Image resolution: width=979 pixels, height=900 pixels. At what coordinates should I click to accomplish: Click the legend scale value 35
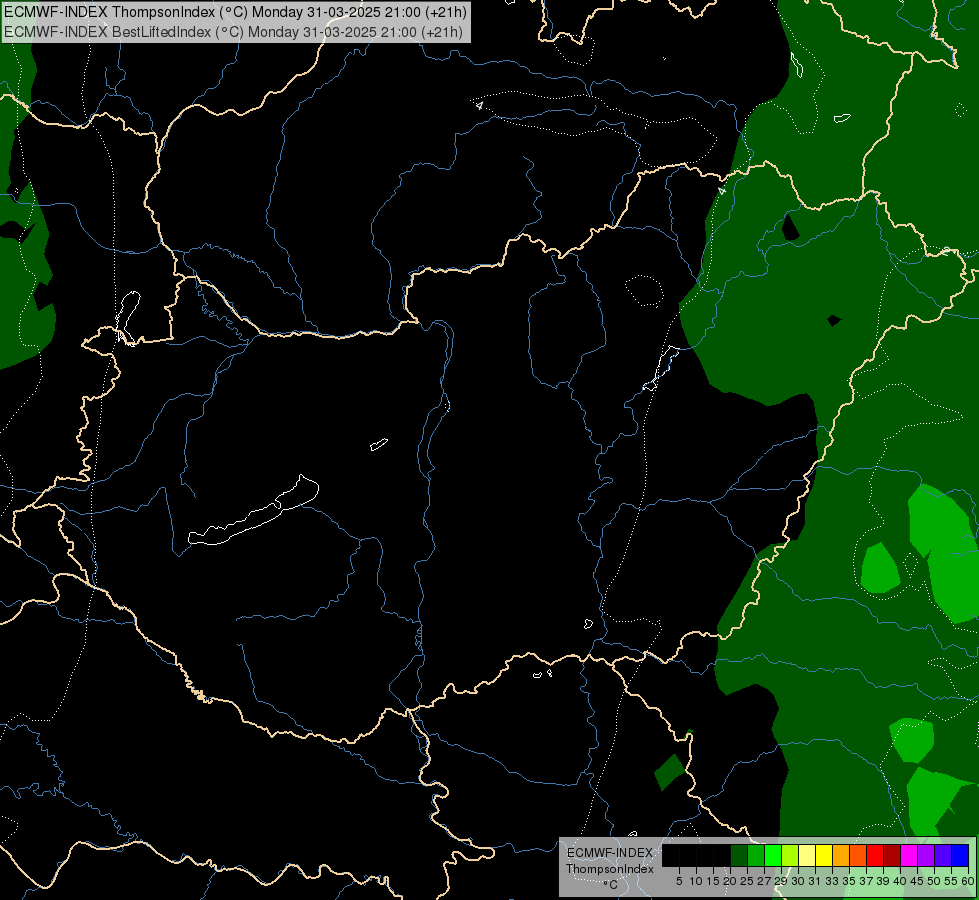click(x=849, y=881)
